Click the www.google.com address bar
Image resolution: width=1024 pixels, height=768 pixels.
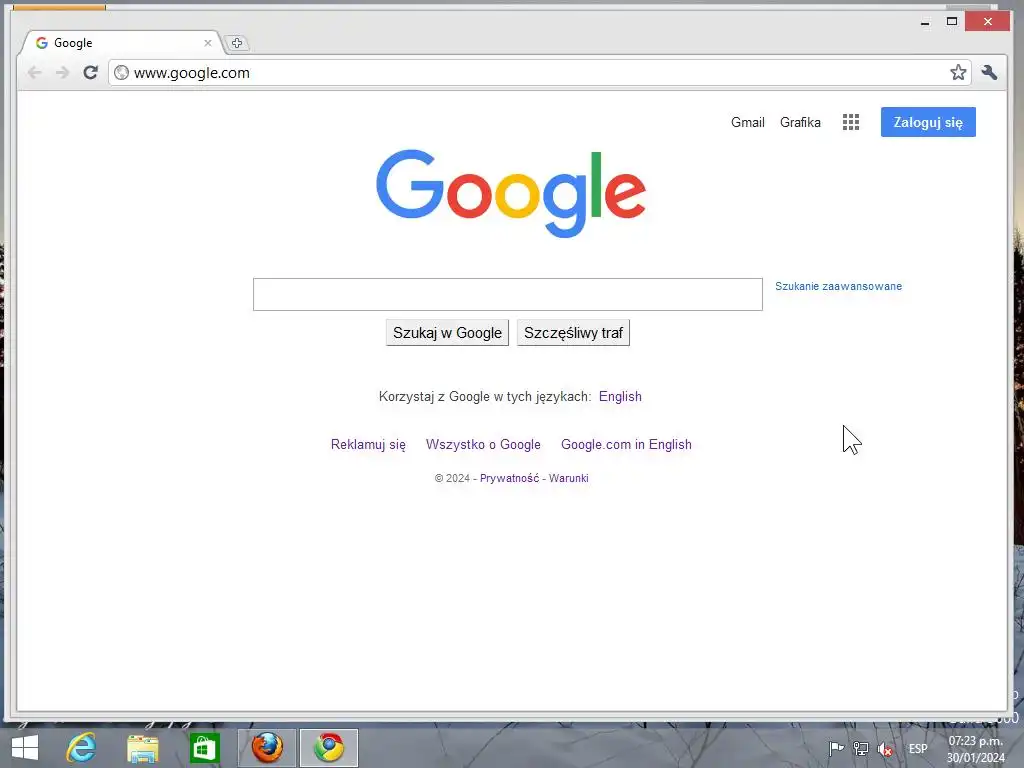pos(539,72)
